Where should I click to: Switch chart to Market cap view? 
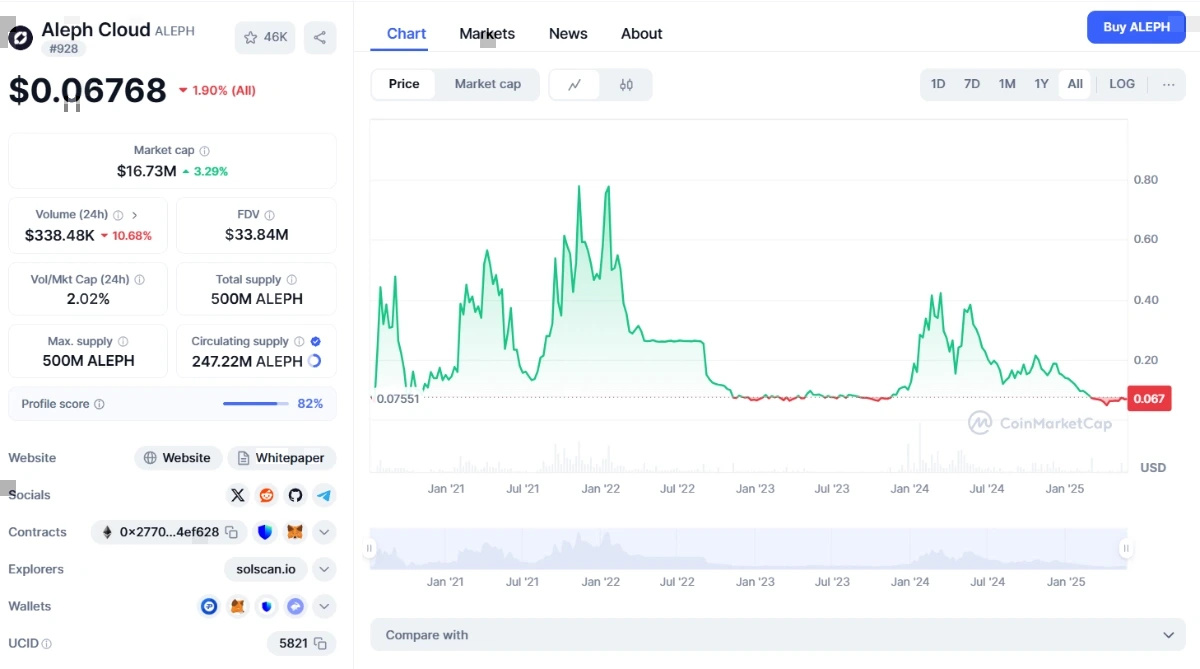coord(488,84)
